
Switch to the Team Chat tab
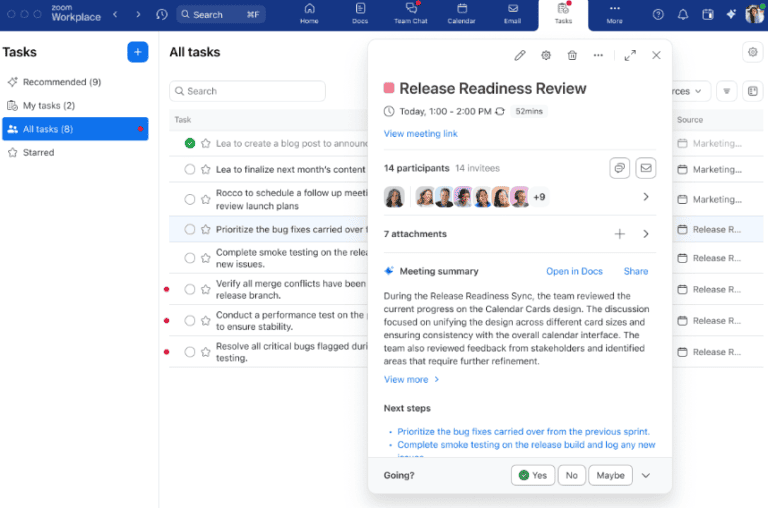coord(410,14)
